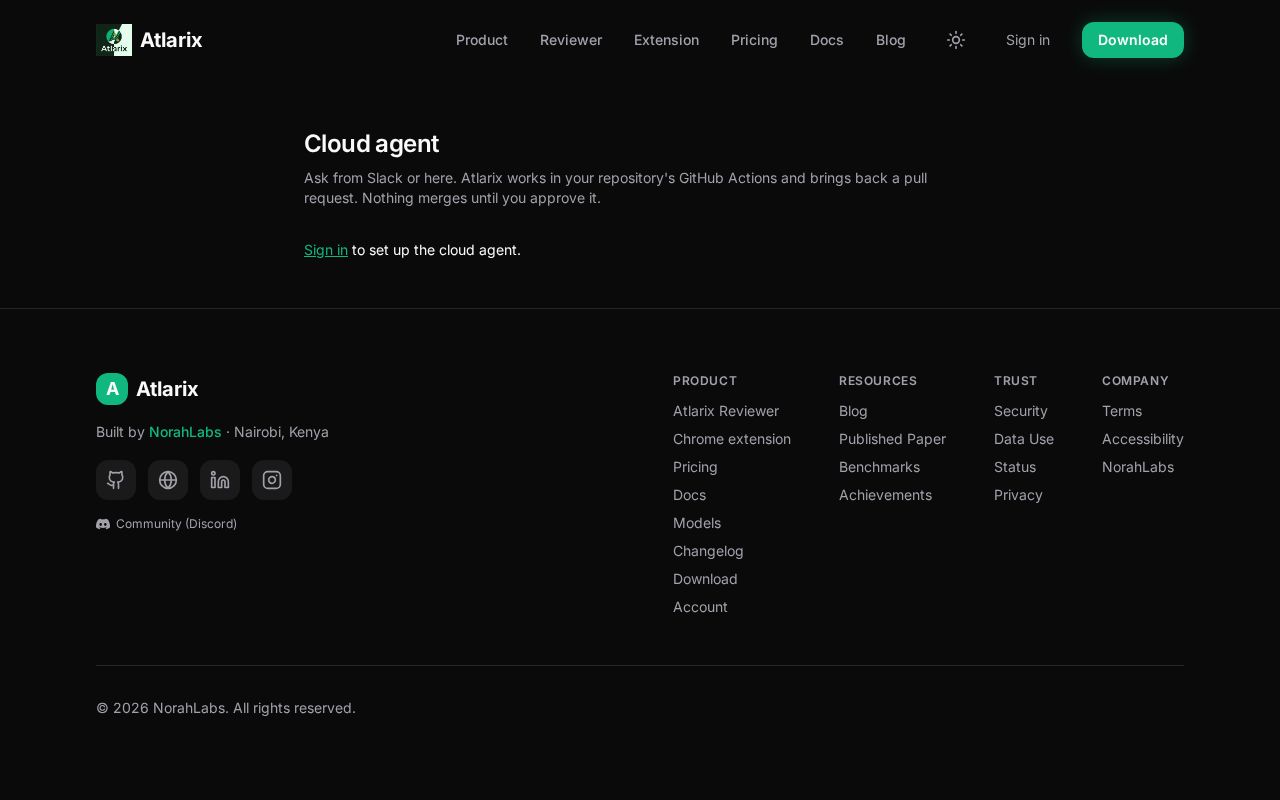The height and width of the screenshot is (800, 1280).
Task: Click the green A logo in footer
Action: pyautogui.click(x=112, y=389)
